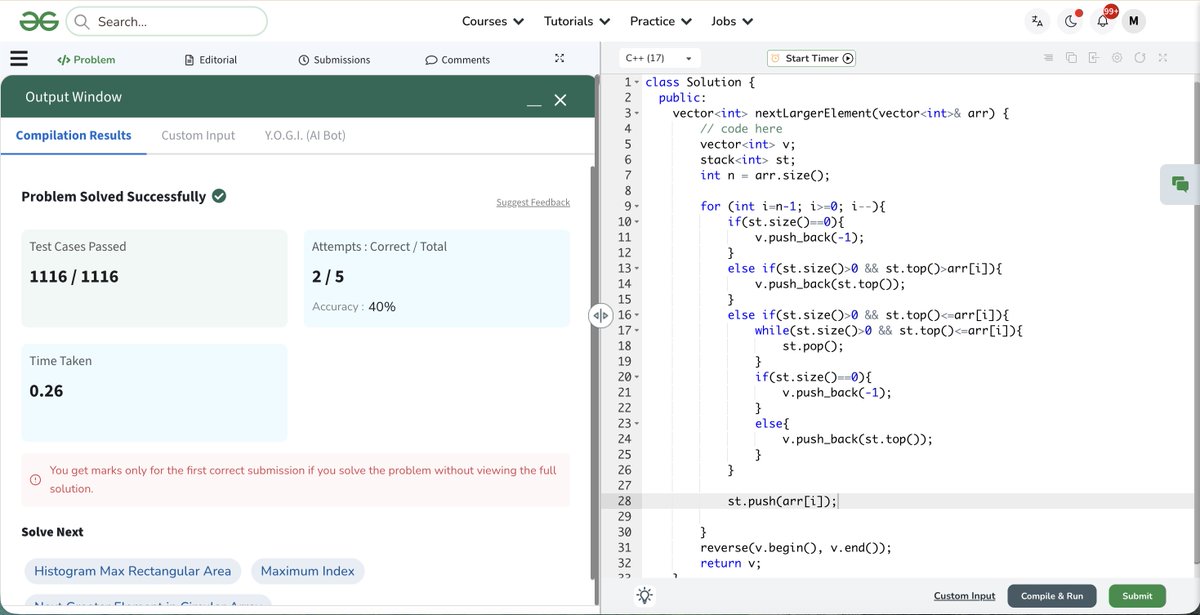Open the Y.O.G.I. (AI Bot) tab
Viewport: 1200px width, 615px height.
point(305,135)
